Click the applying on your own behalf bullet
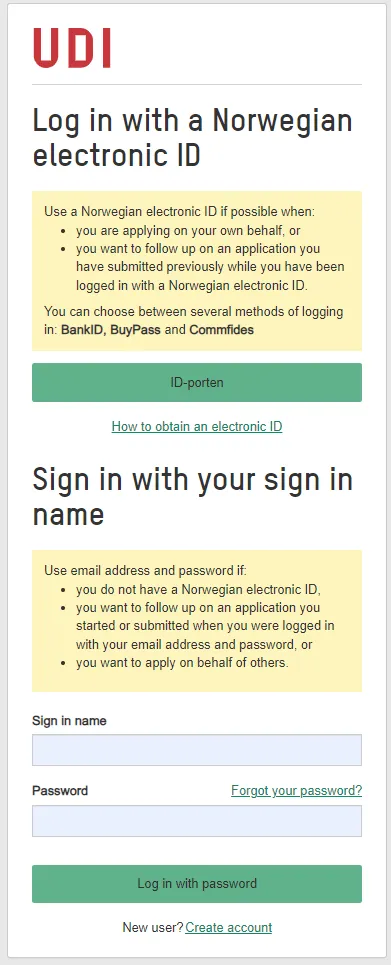Viewport: 391px width, 965px height. pos(188,231)
